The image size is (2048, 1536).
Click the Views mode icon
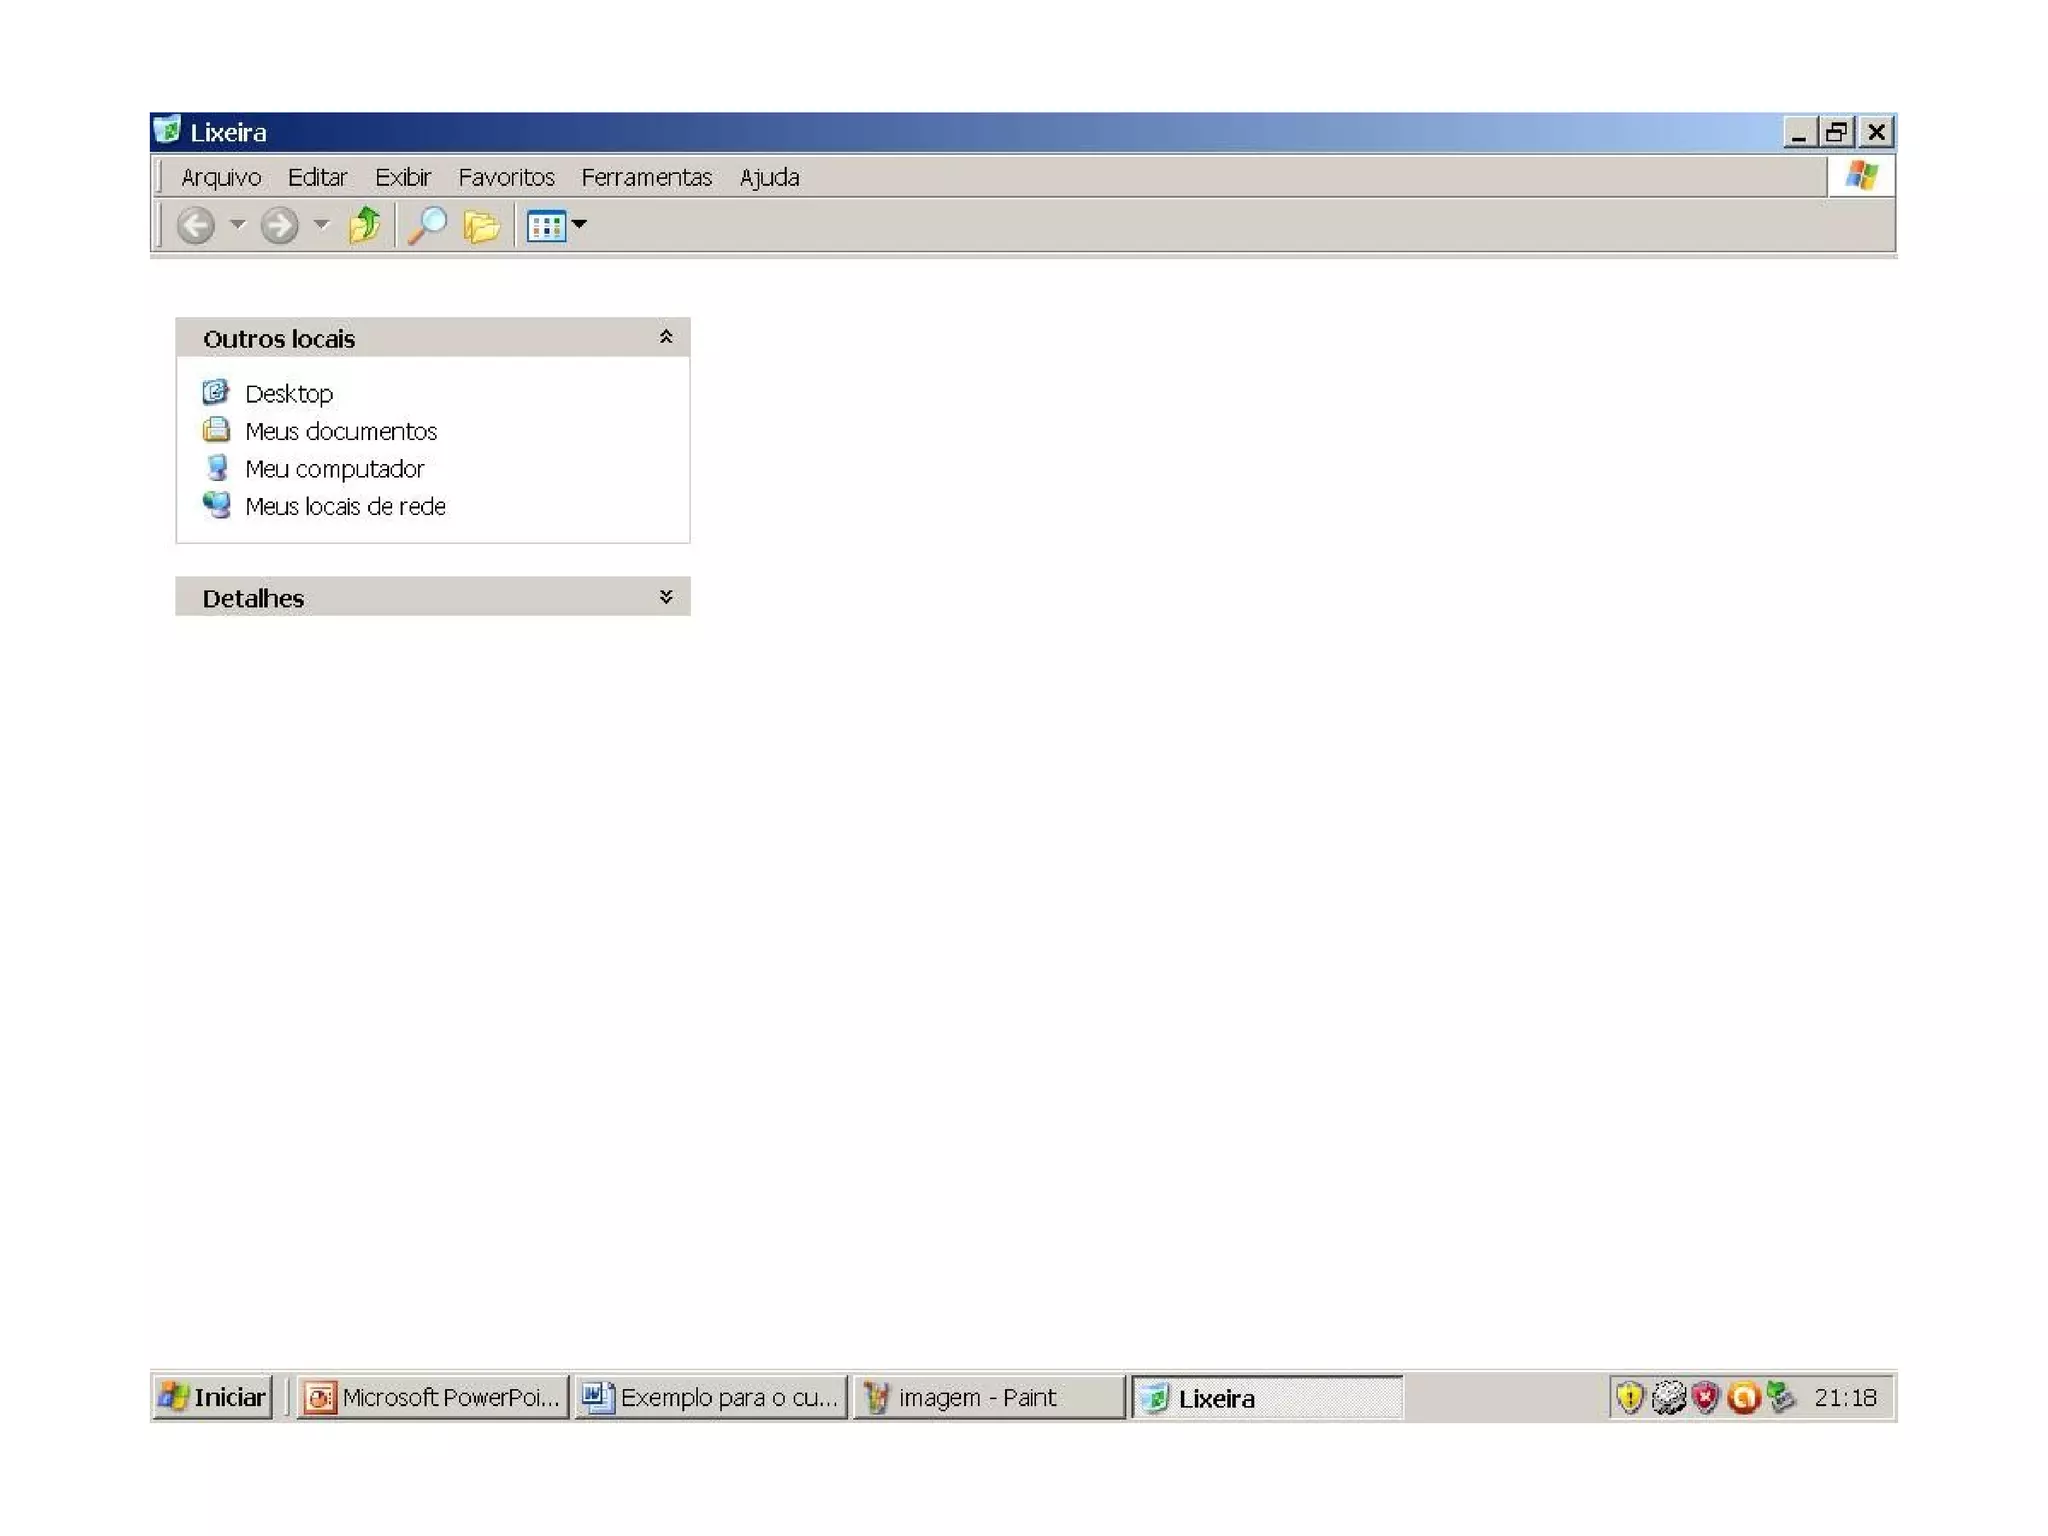click(546, 226)
